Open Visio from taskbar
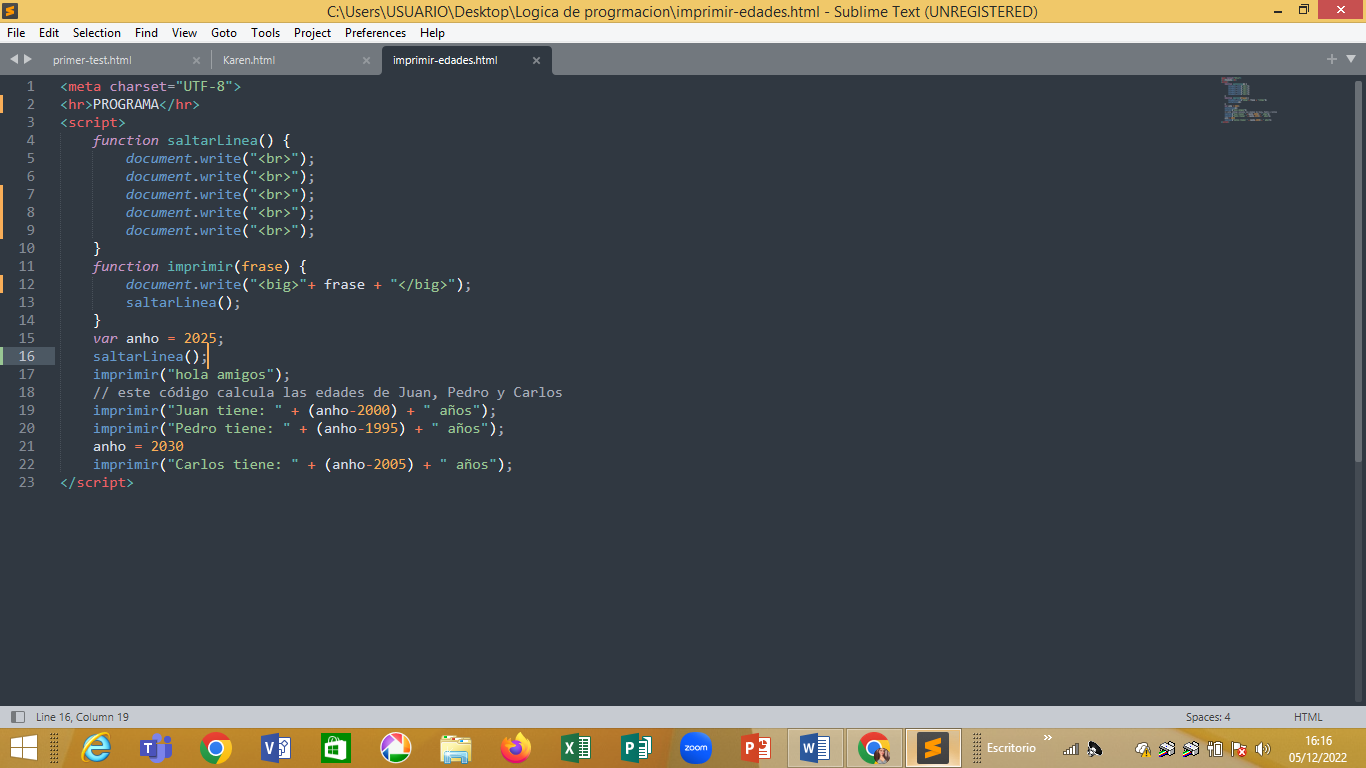The image size is (1366, 768). pyautogui.click(x=276, y=748)
